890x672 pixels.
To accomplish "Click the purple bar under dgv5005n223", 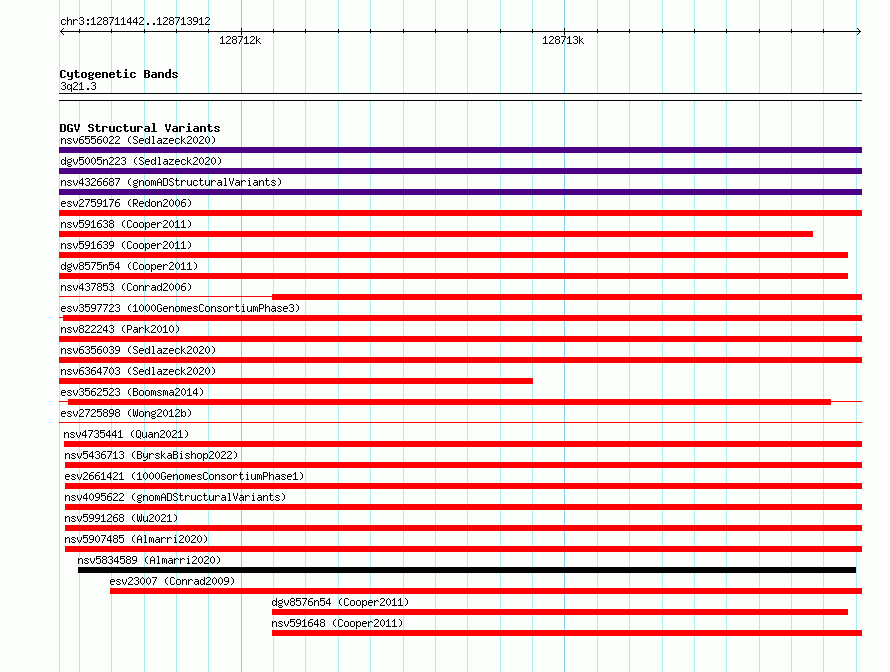I will point(460,171).
